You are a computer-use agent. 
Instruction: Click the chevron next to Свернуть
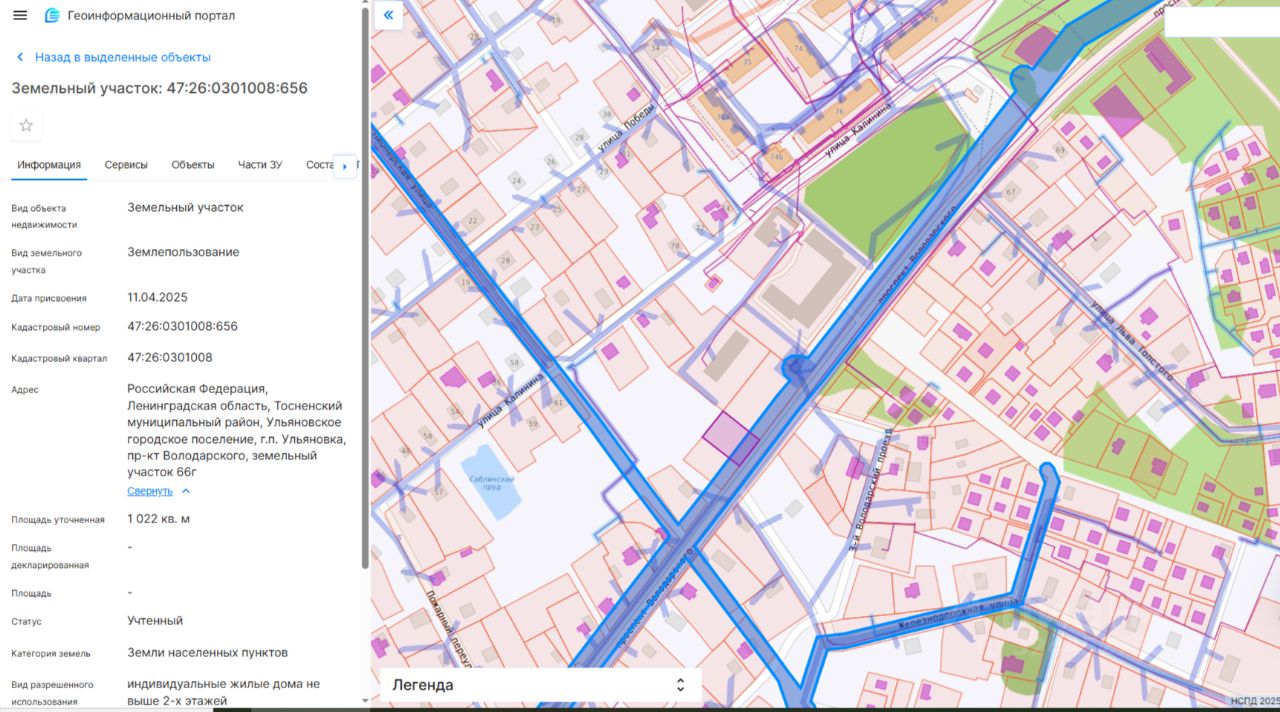(186, 491)
